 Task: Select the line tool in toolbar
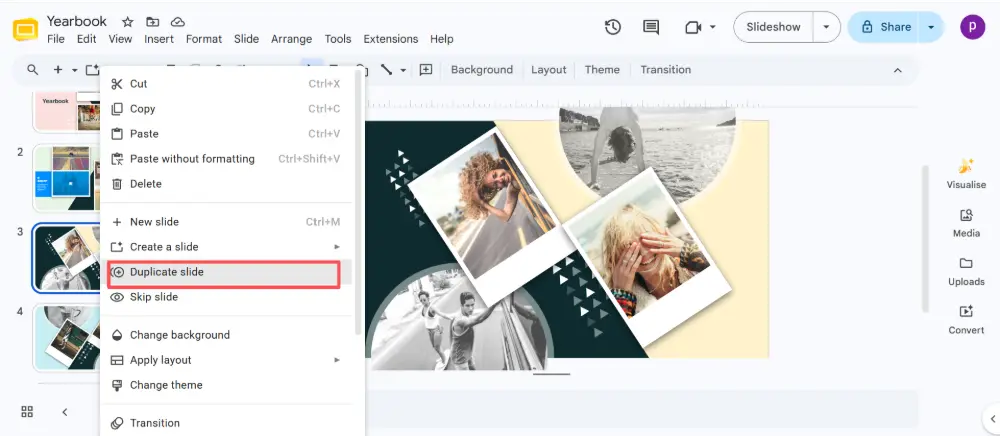[x=386, y=70]
